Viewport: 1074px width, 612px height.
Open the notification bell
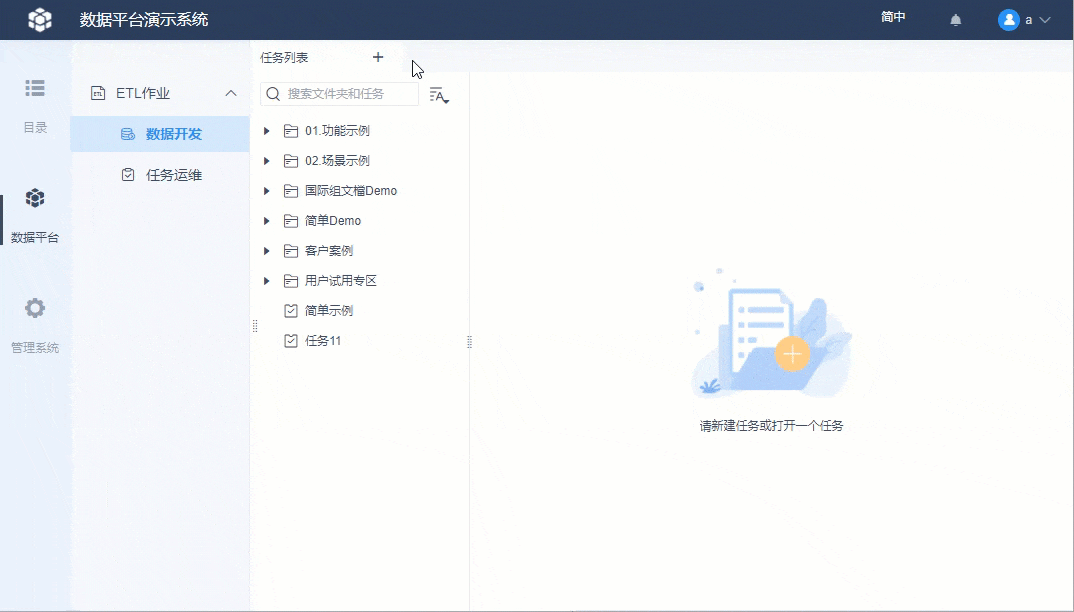click(956, 20)
